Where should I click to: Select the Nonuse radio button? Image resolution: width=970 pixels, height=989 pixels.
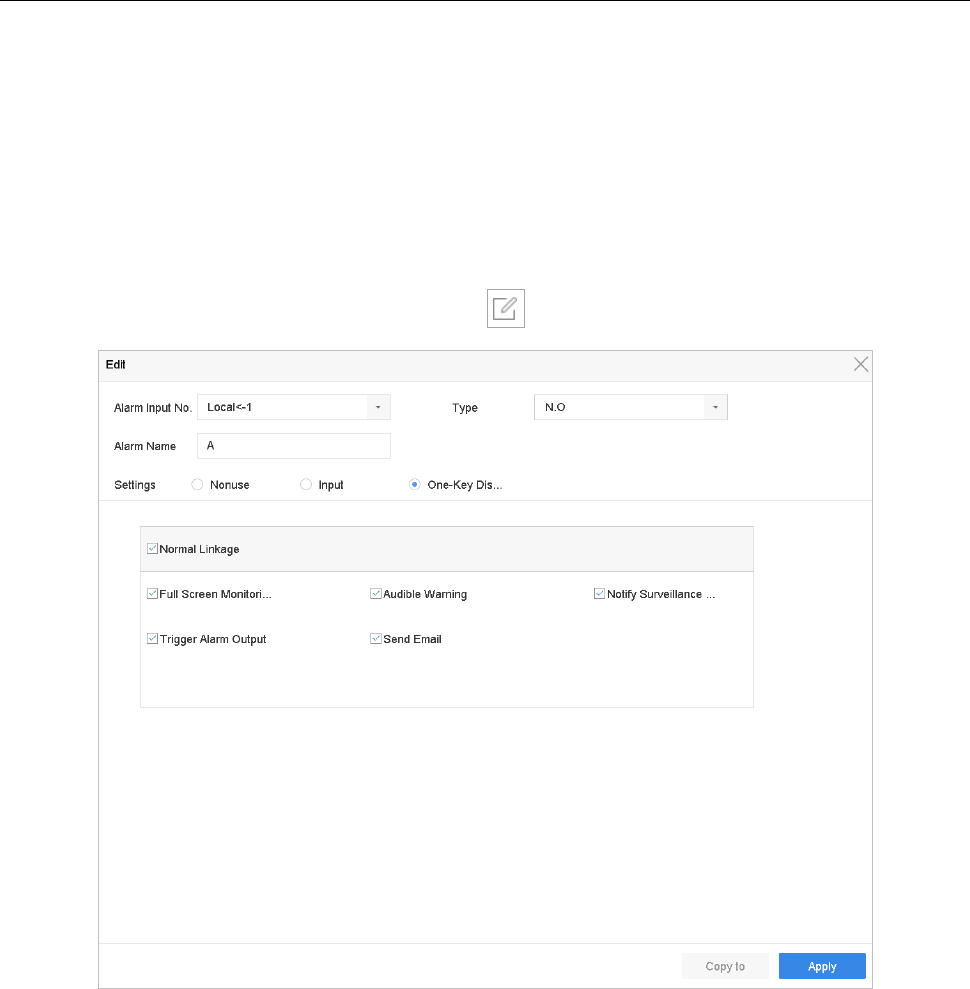pyautogui.click(x=197, y=484)
